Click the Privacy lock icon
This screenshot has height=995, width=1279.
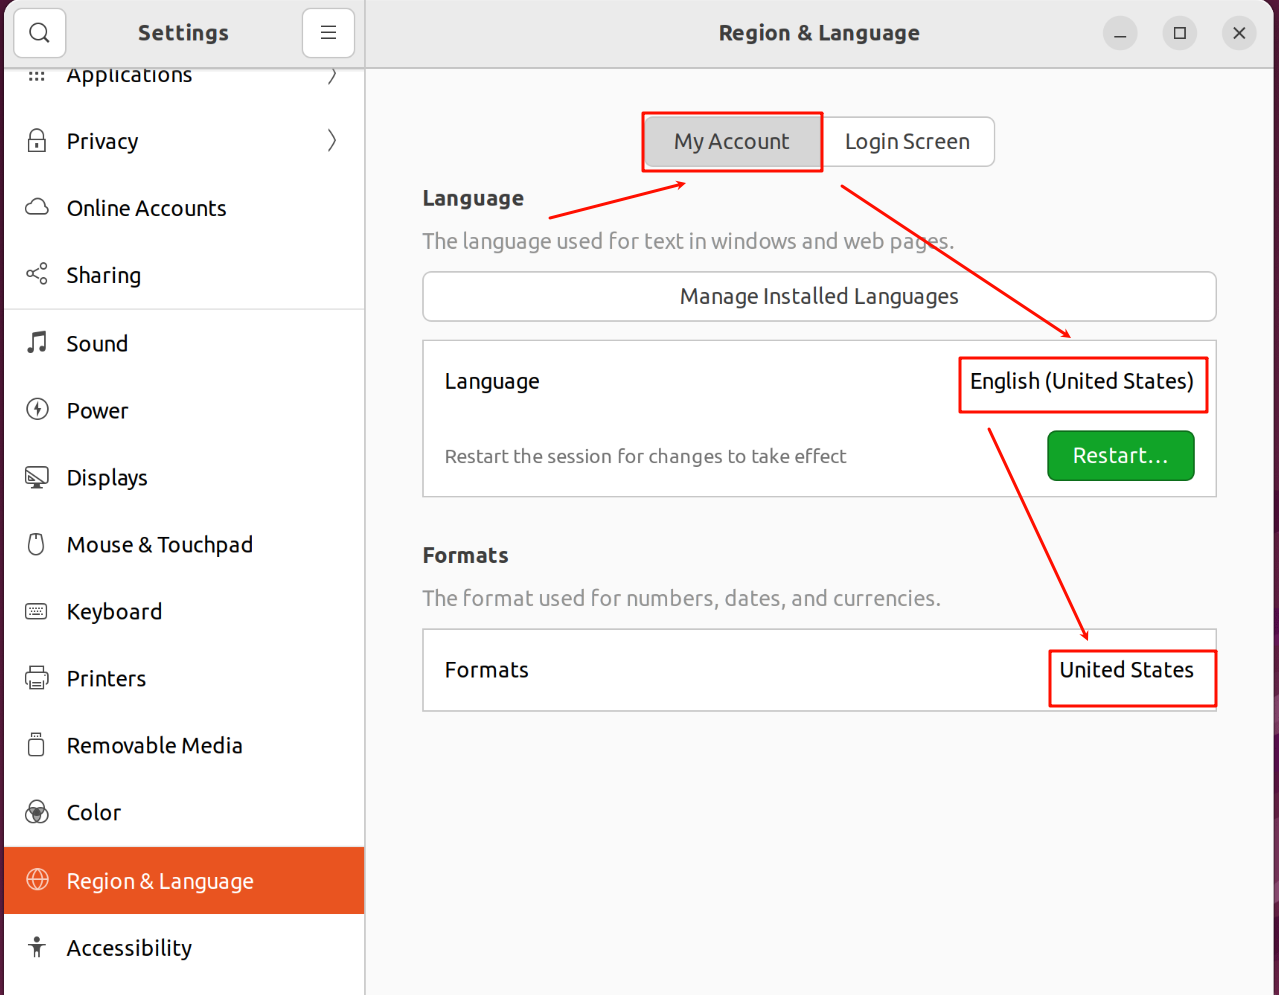[x=37, y=141]
